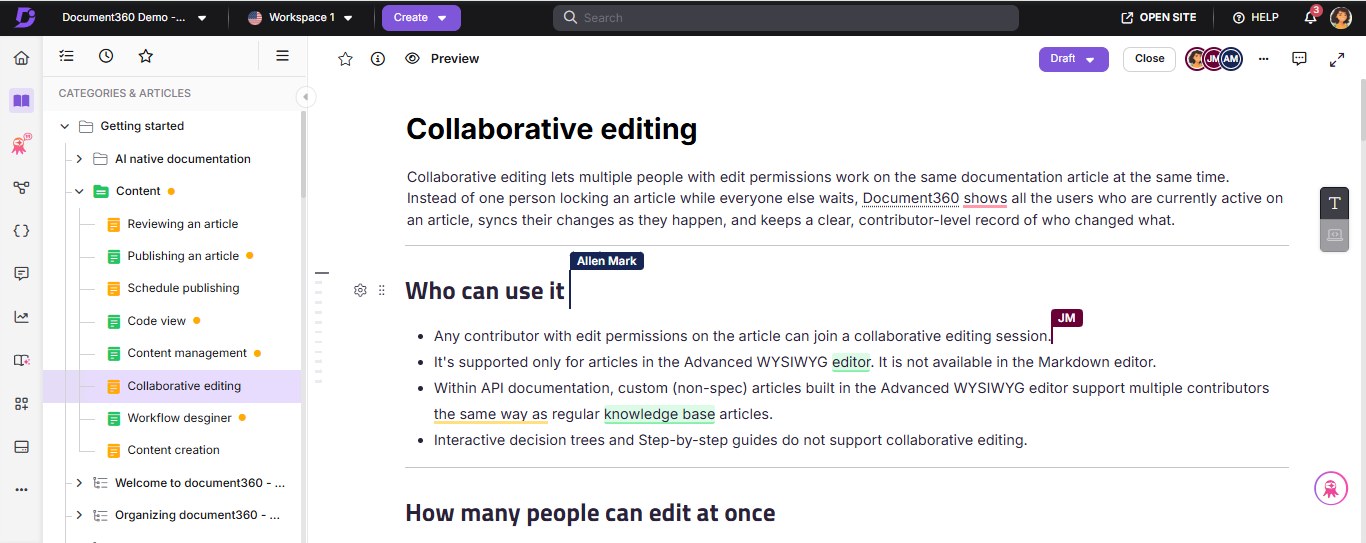
Task: Open the Documentation book icon
Action: [21, 100]
